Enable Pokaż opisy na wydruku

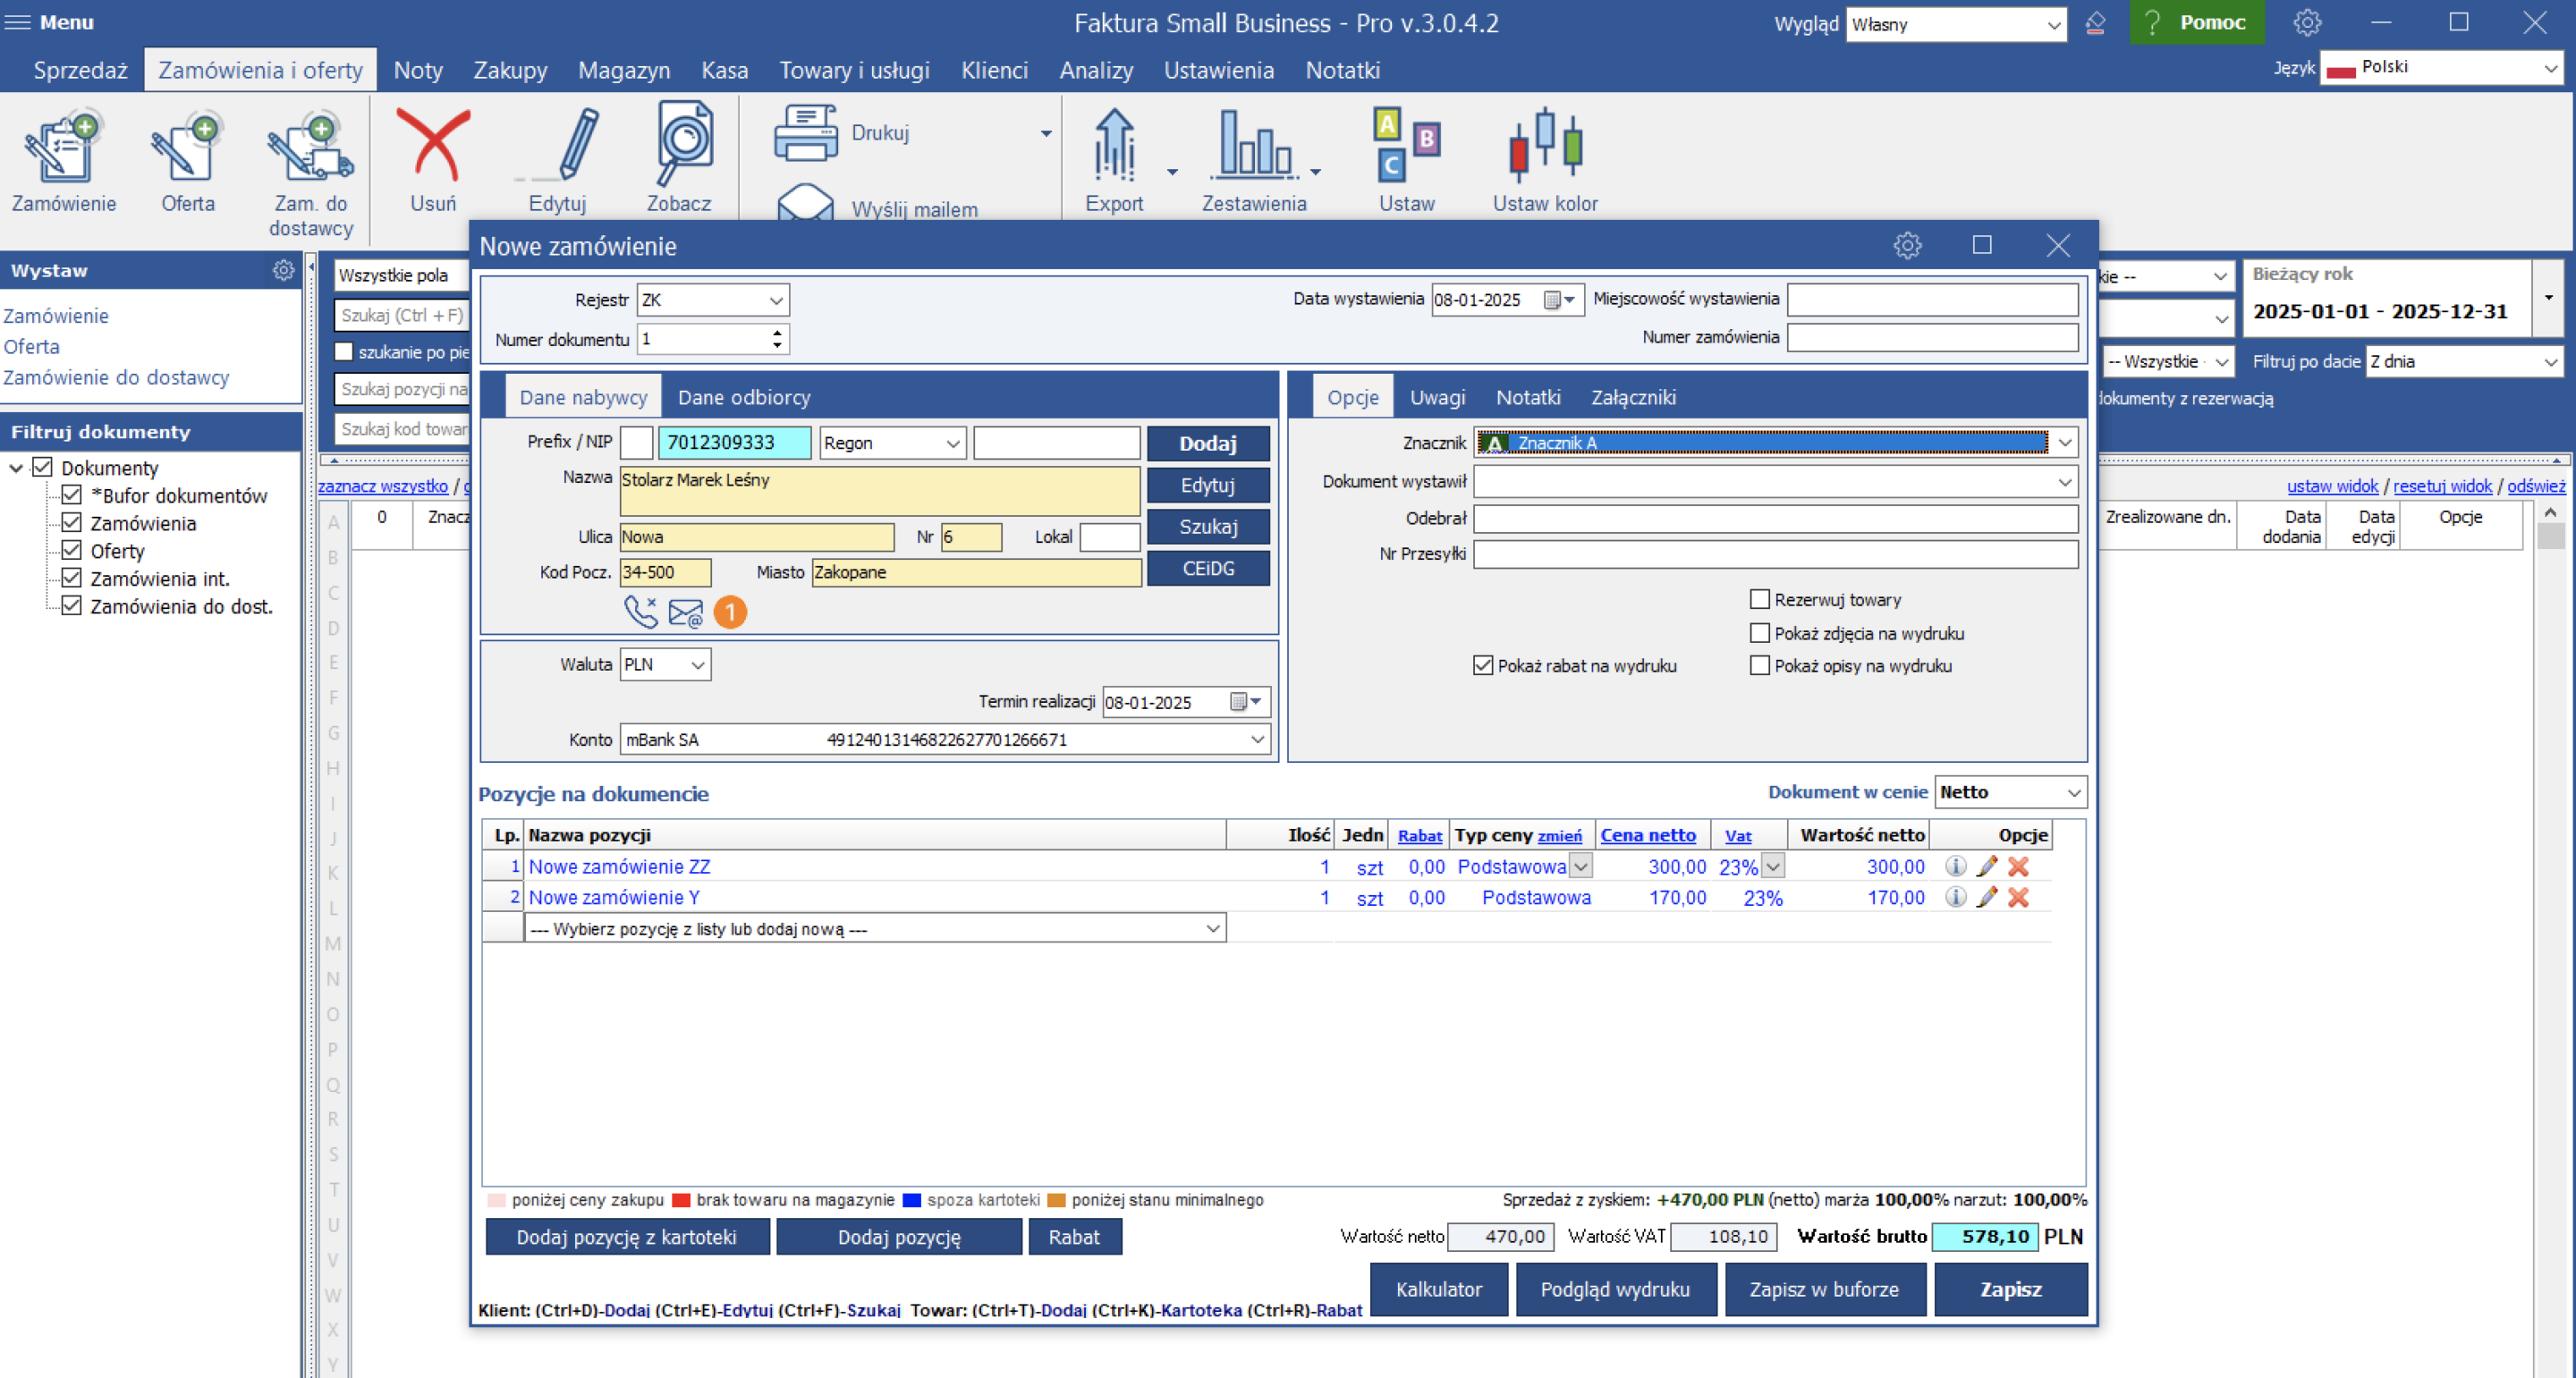[1760, 665]
